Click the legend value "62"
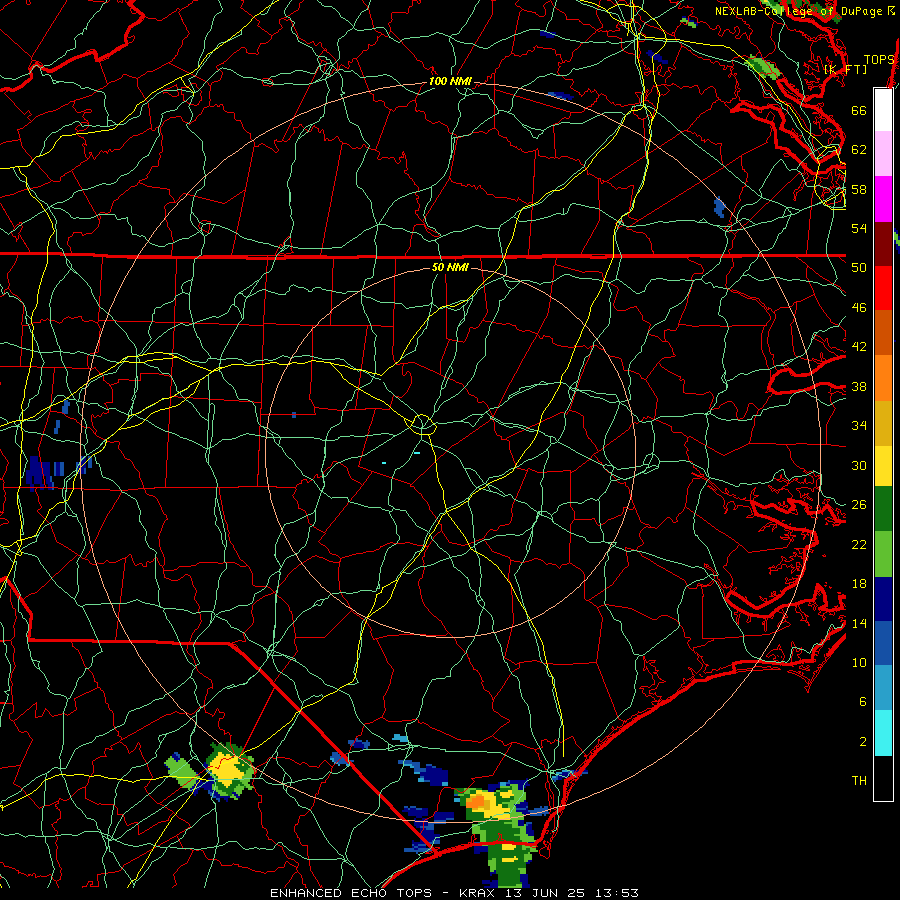The image size is (900, 900). tap(859, 150)
